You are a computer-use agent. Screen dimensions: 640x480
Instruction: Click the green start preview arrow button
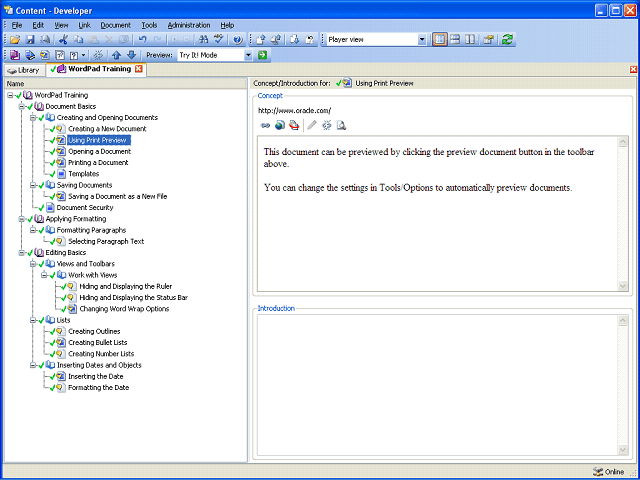pyautogui.click(x=262, y=55)
